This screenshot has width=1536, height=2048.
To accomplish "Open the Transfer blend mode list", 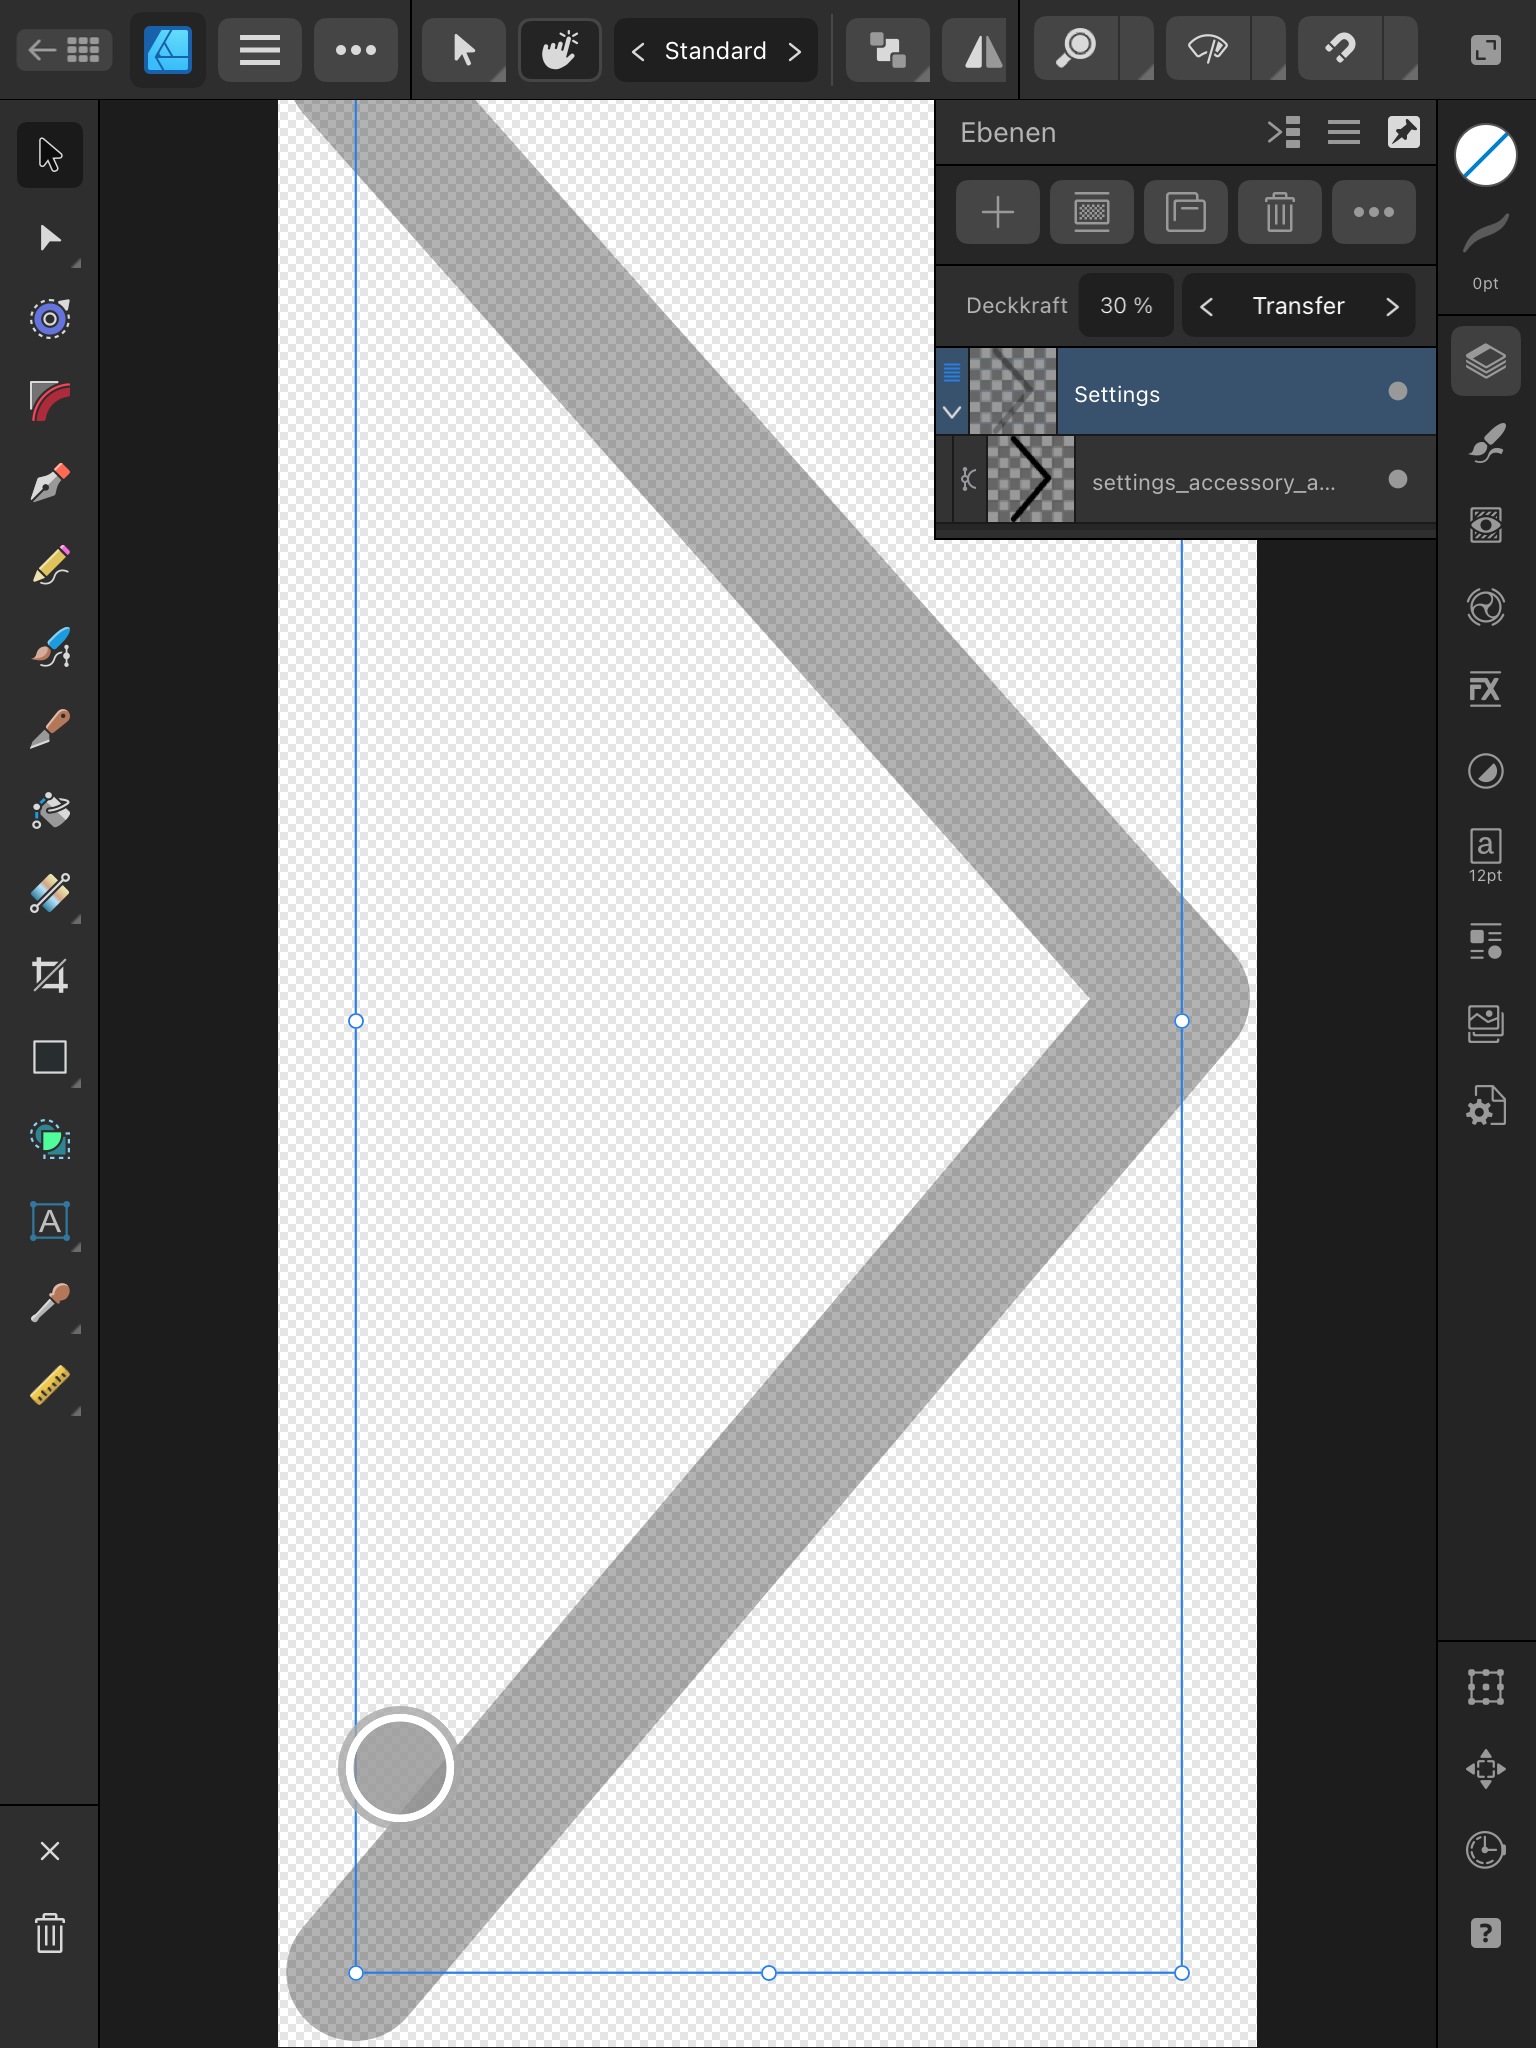I will click(1299, 306).
